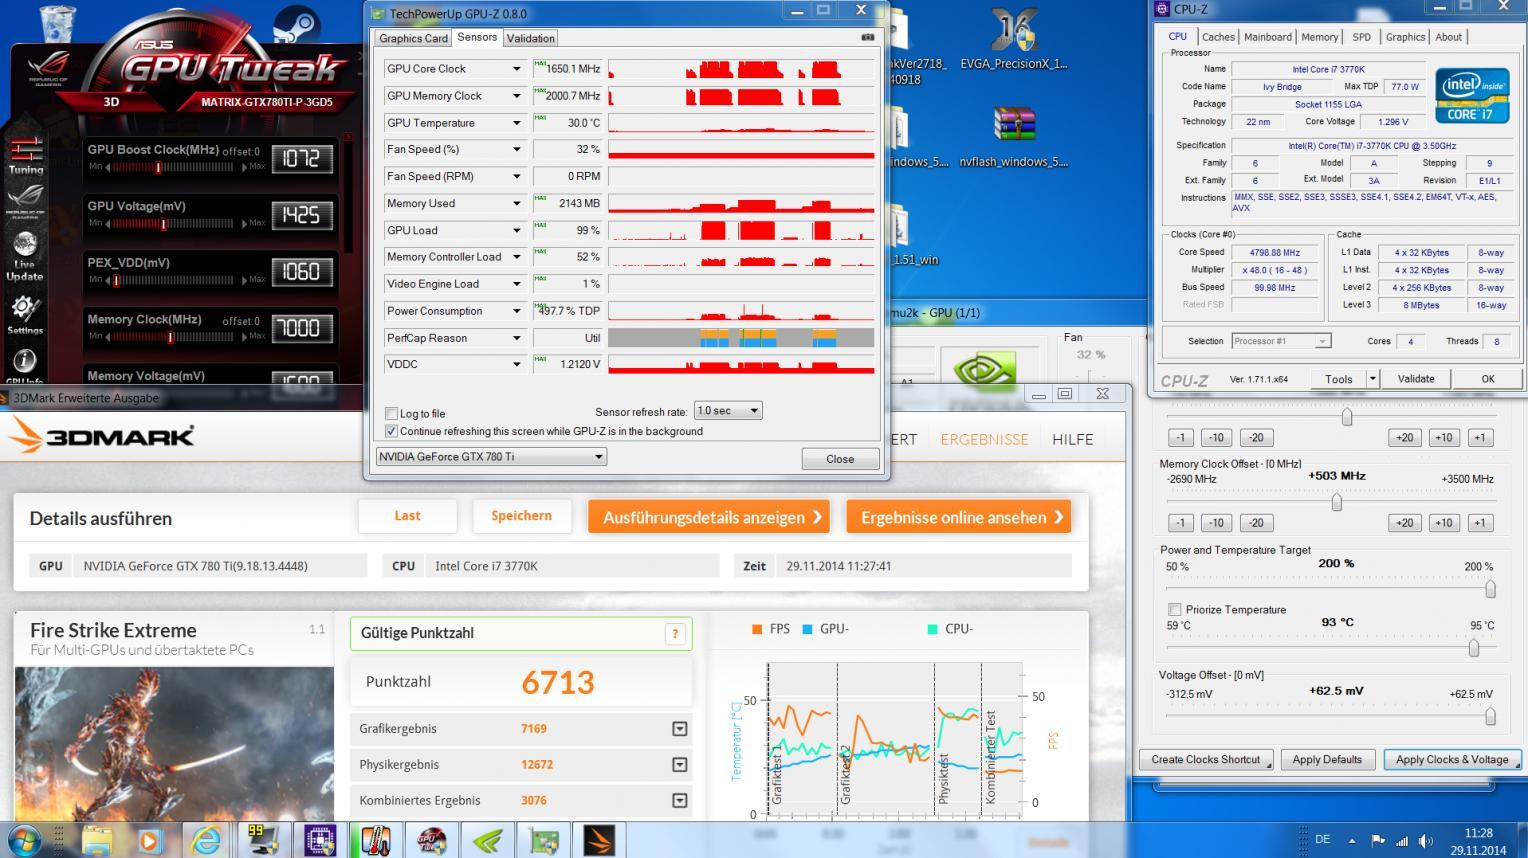
Task: Switch to the Fraps taskbar icon
Action: point(263,841)
